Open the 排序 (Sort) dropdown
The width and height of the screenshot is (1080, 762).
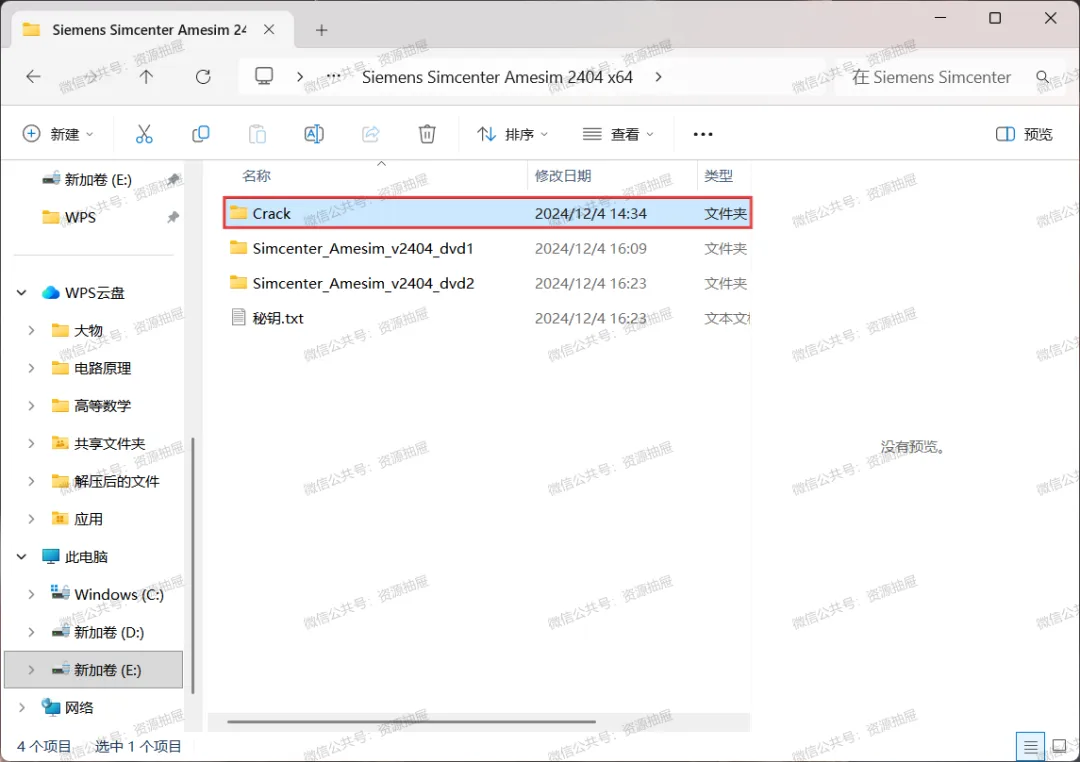(x=512, y=134)
